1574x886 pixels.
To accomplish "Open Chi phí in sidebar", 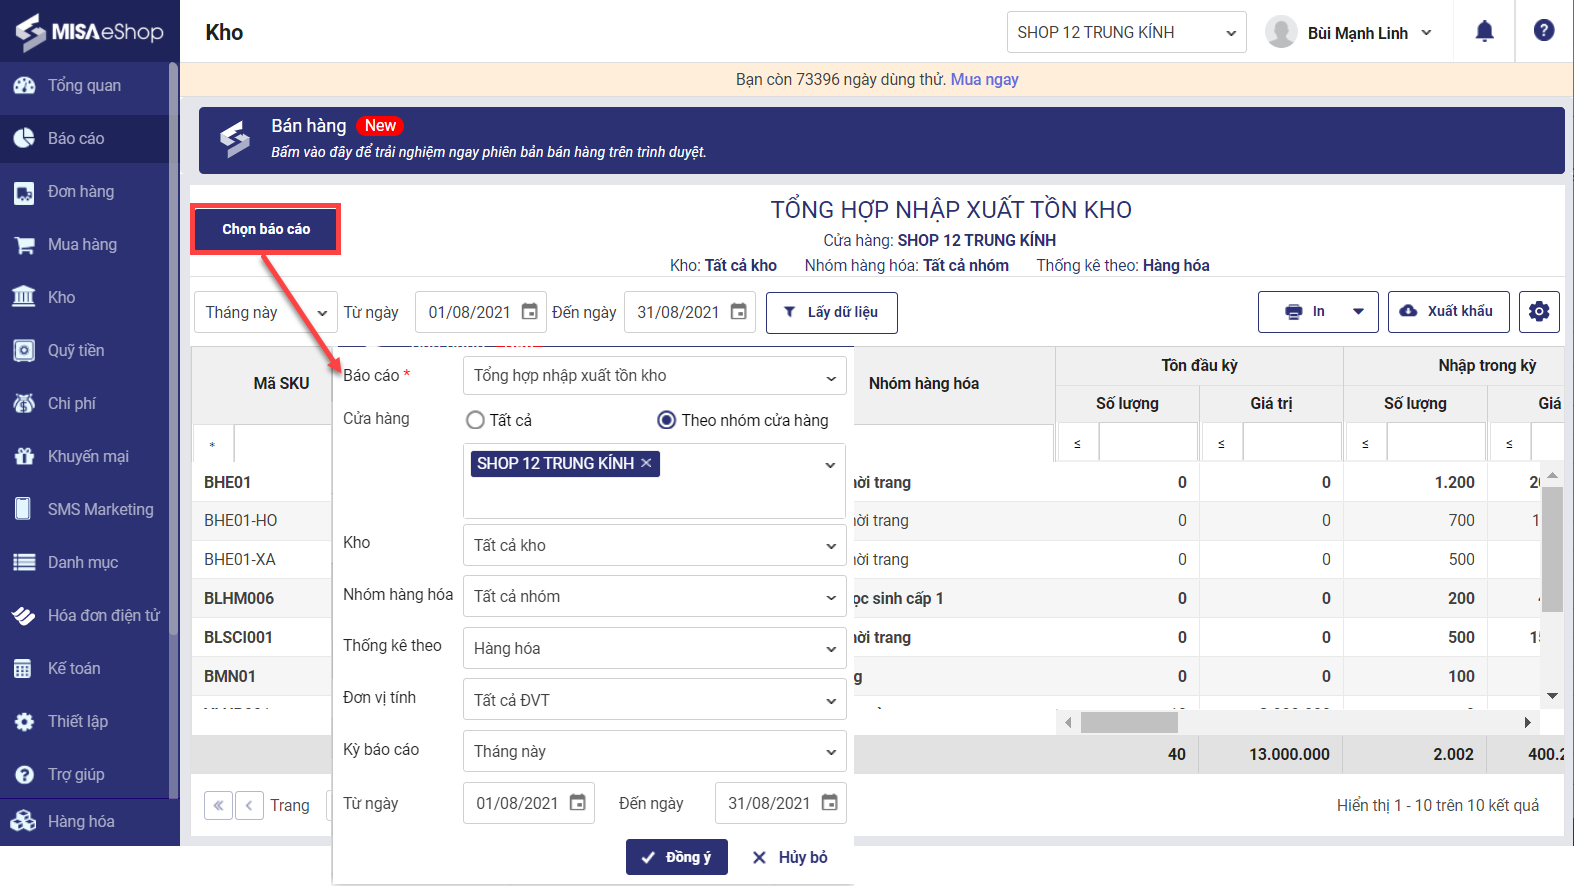I will (84, 403).
